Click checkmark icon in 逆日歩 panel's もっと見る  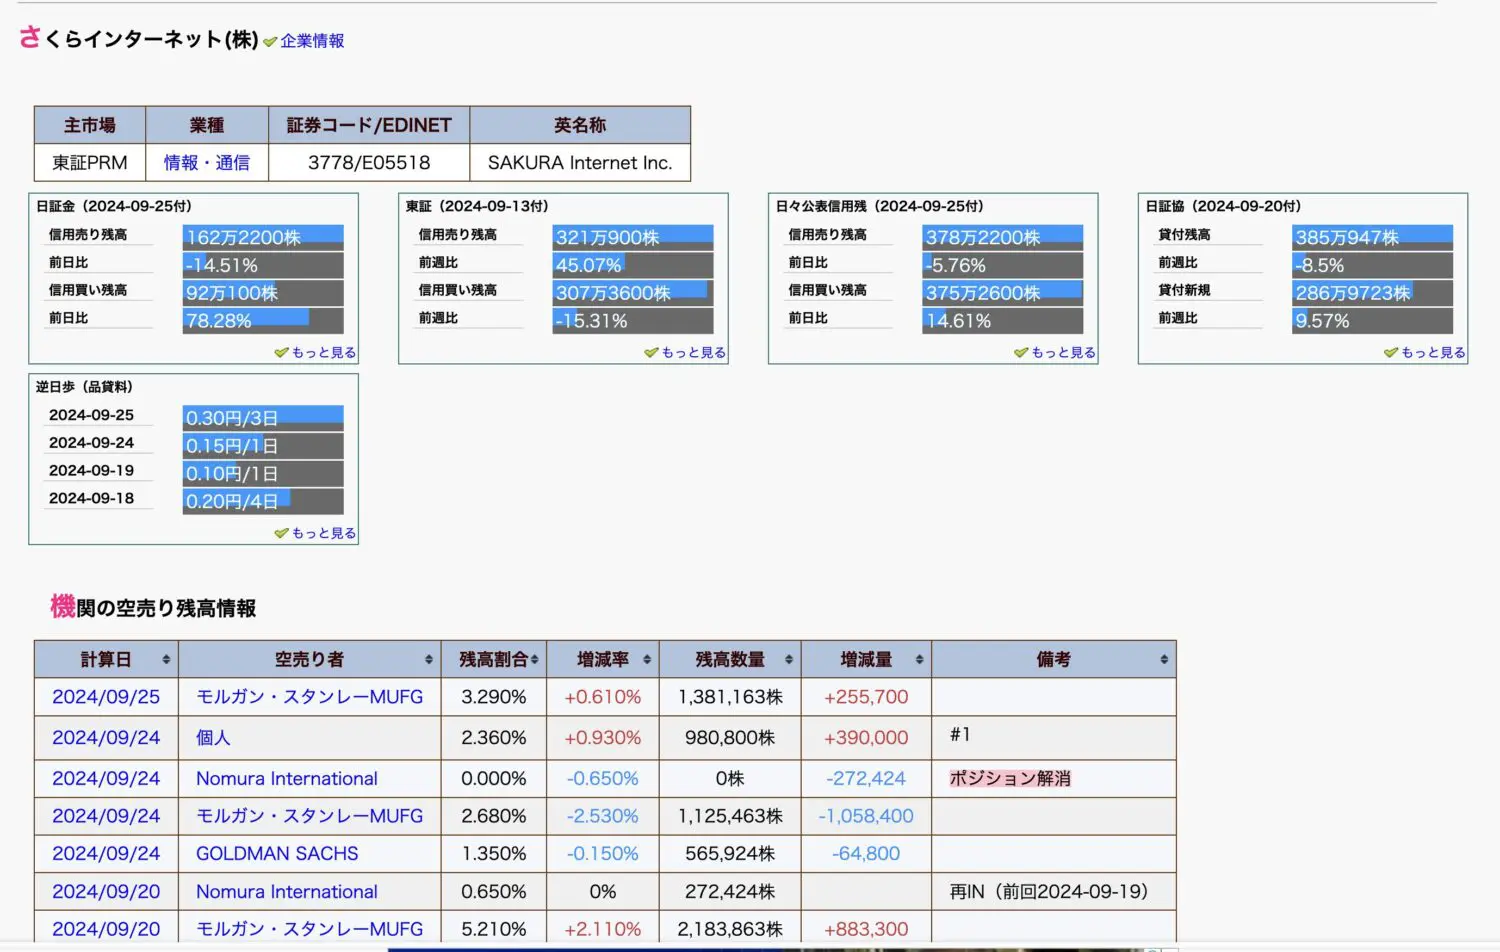pos(281,534)
